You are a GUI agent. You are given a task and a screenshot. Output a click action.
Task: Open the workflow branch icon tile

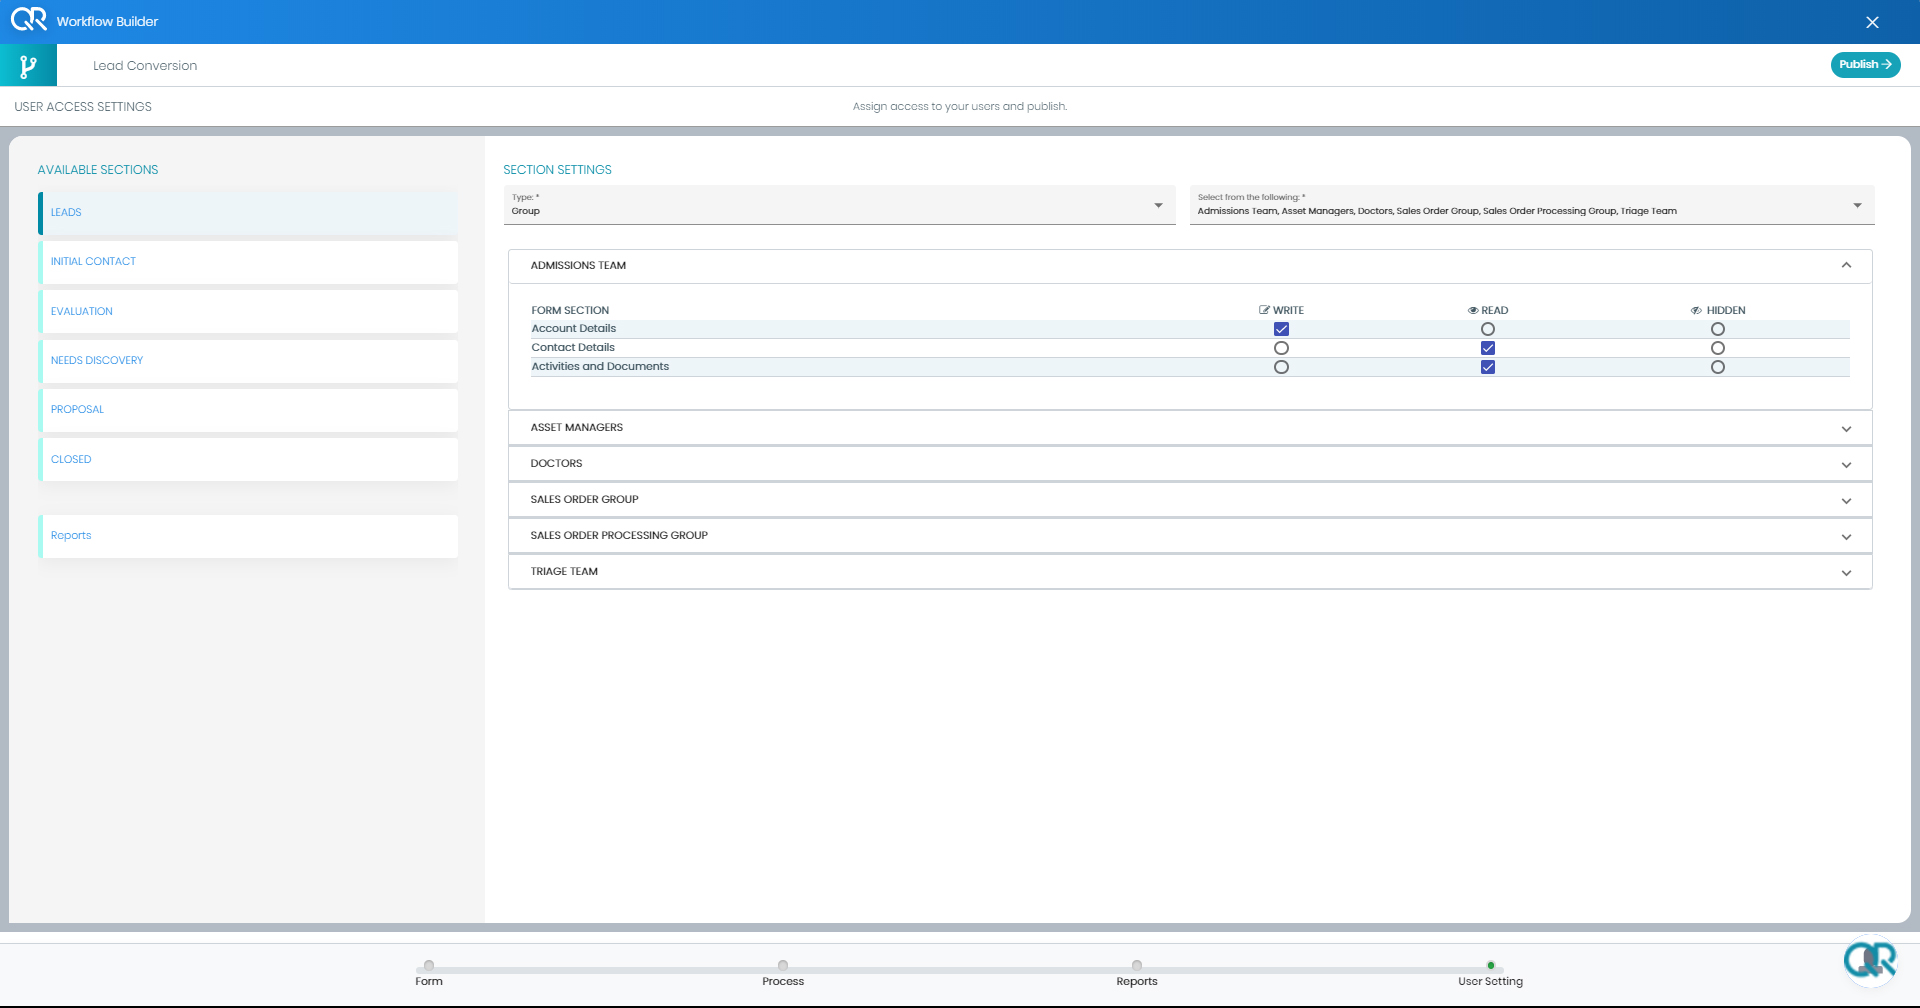point(28,66)
